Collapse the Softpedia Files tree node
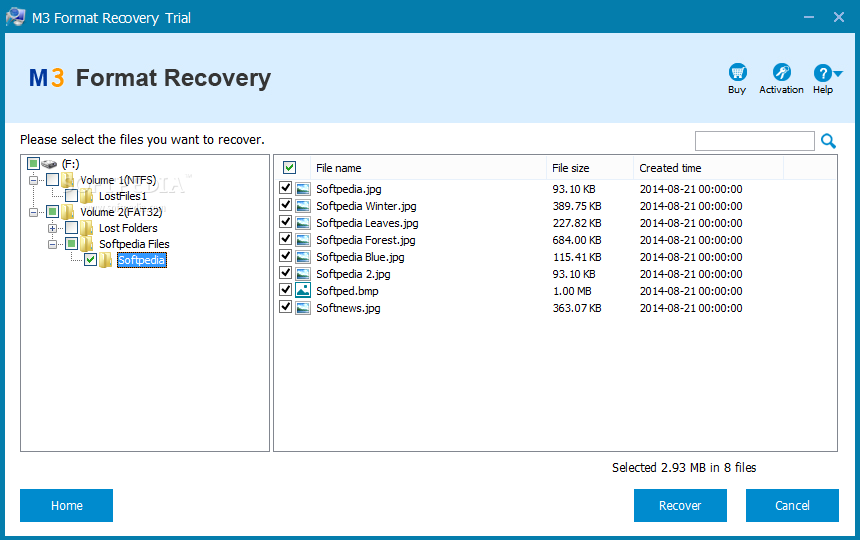Image resolution: width=860 pixels, height=540 pixels. (x=52, y=243)
